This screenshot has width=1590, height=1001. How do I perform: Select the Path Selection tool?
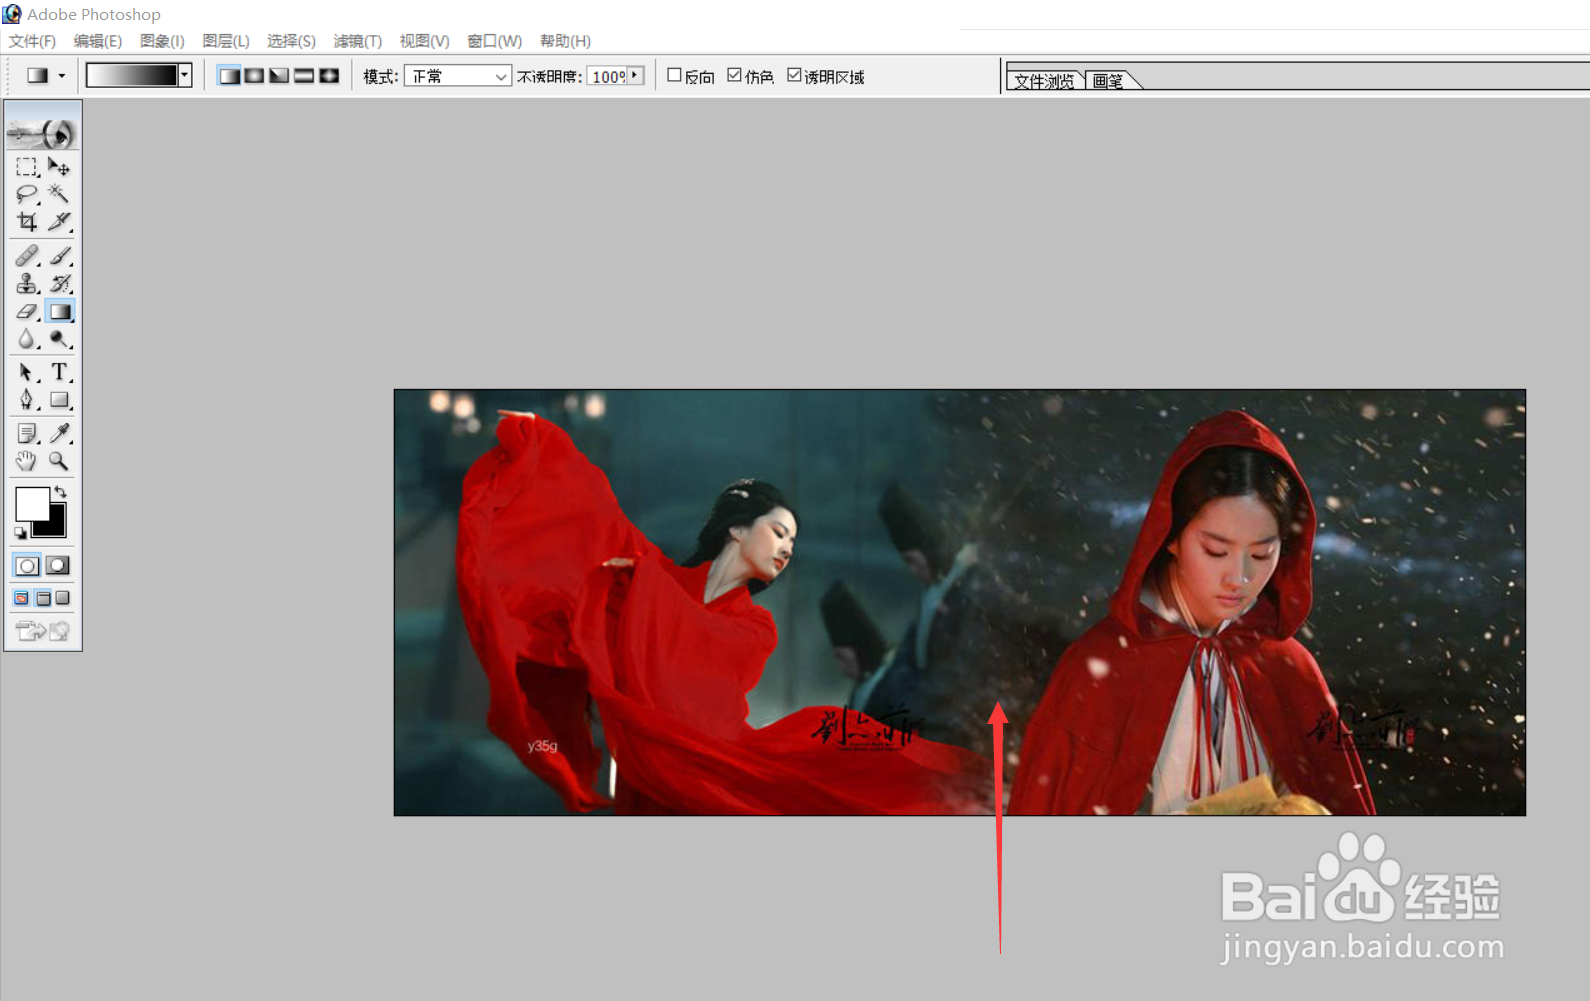point(27,372)
